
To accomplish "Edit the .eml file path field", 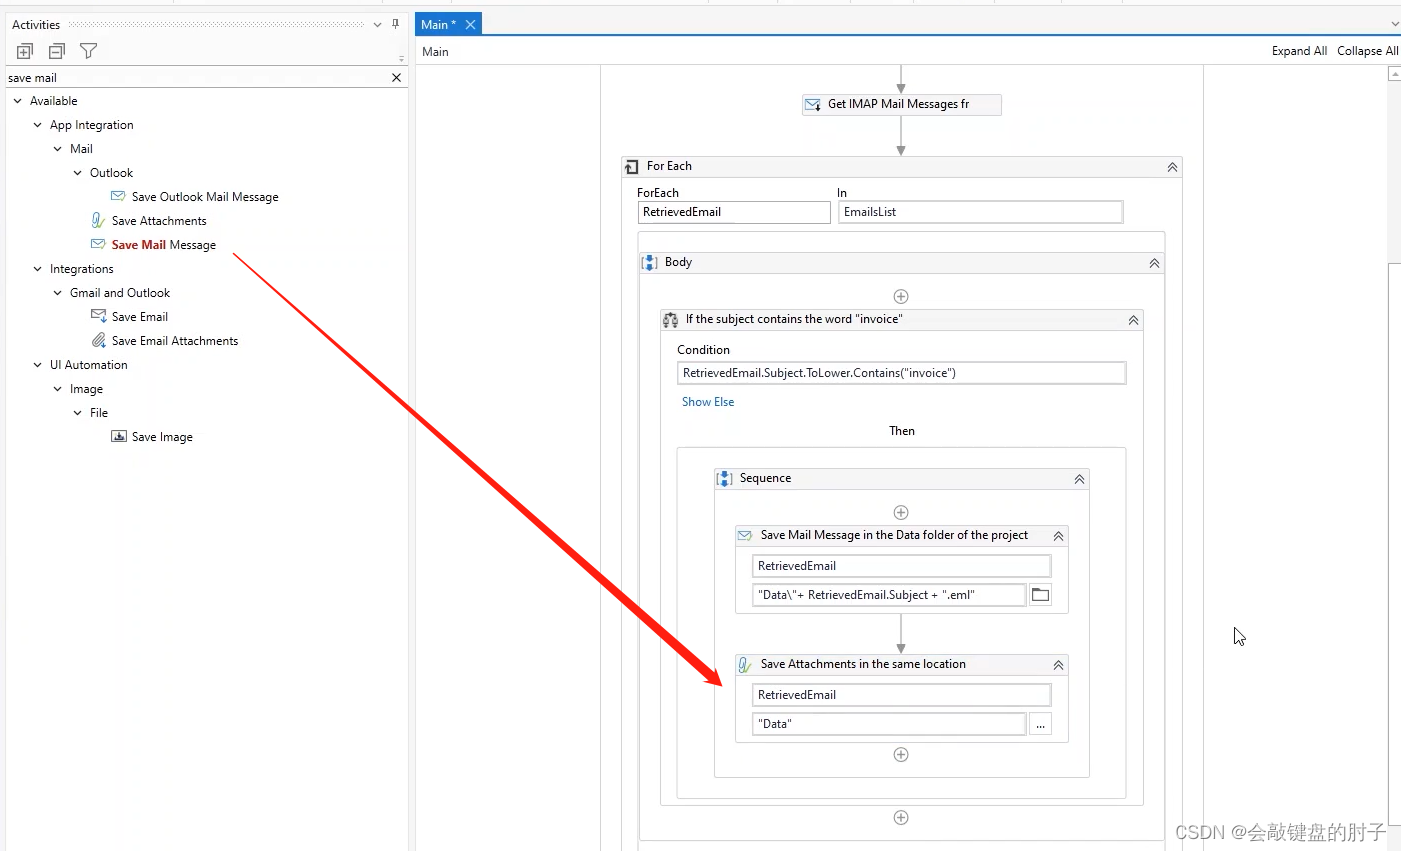I will pos(889,595).
